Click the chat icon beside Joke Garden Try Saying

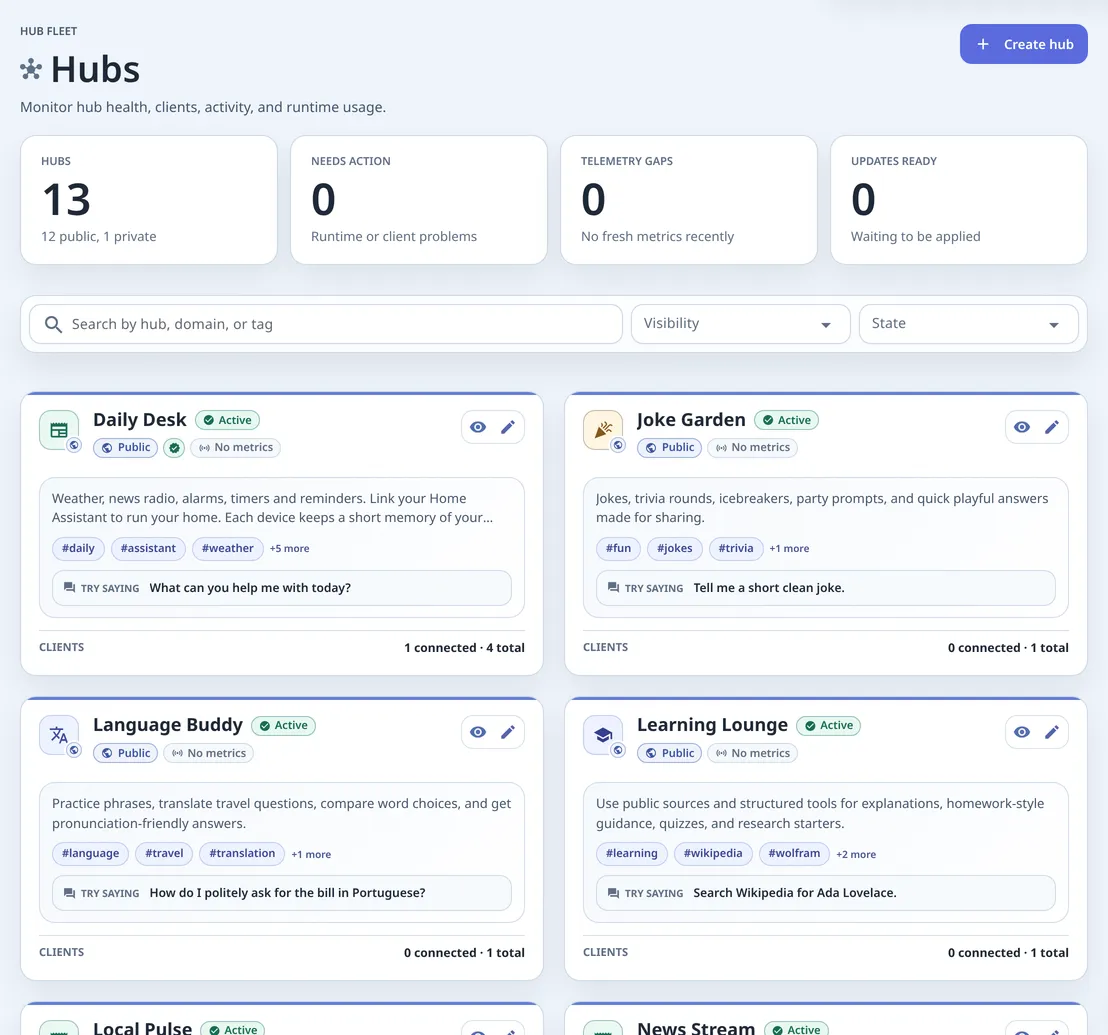(x=613, y=588)
